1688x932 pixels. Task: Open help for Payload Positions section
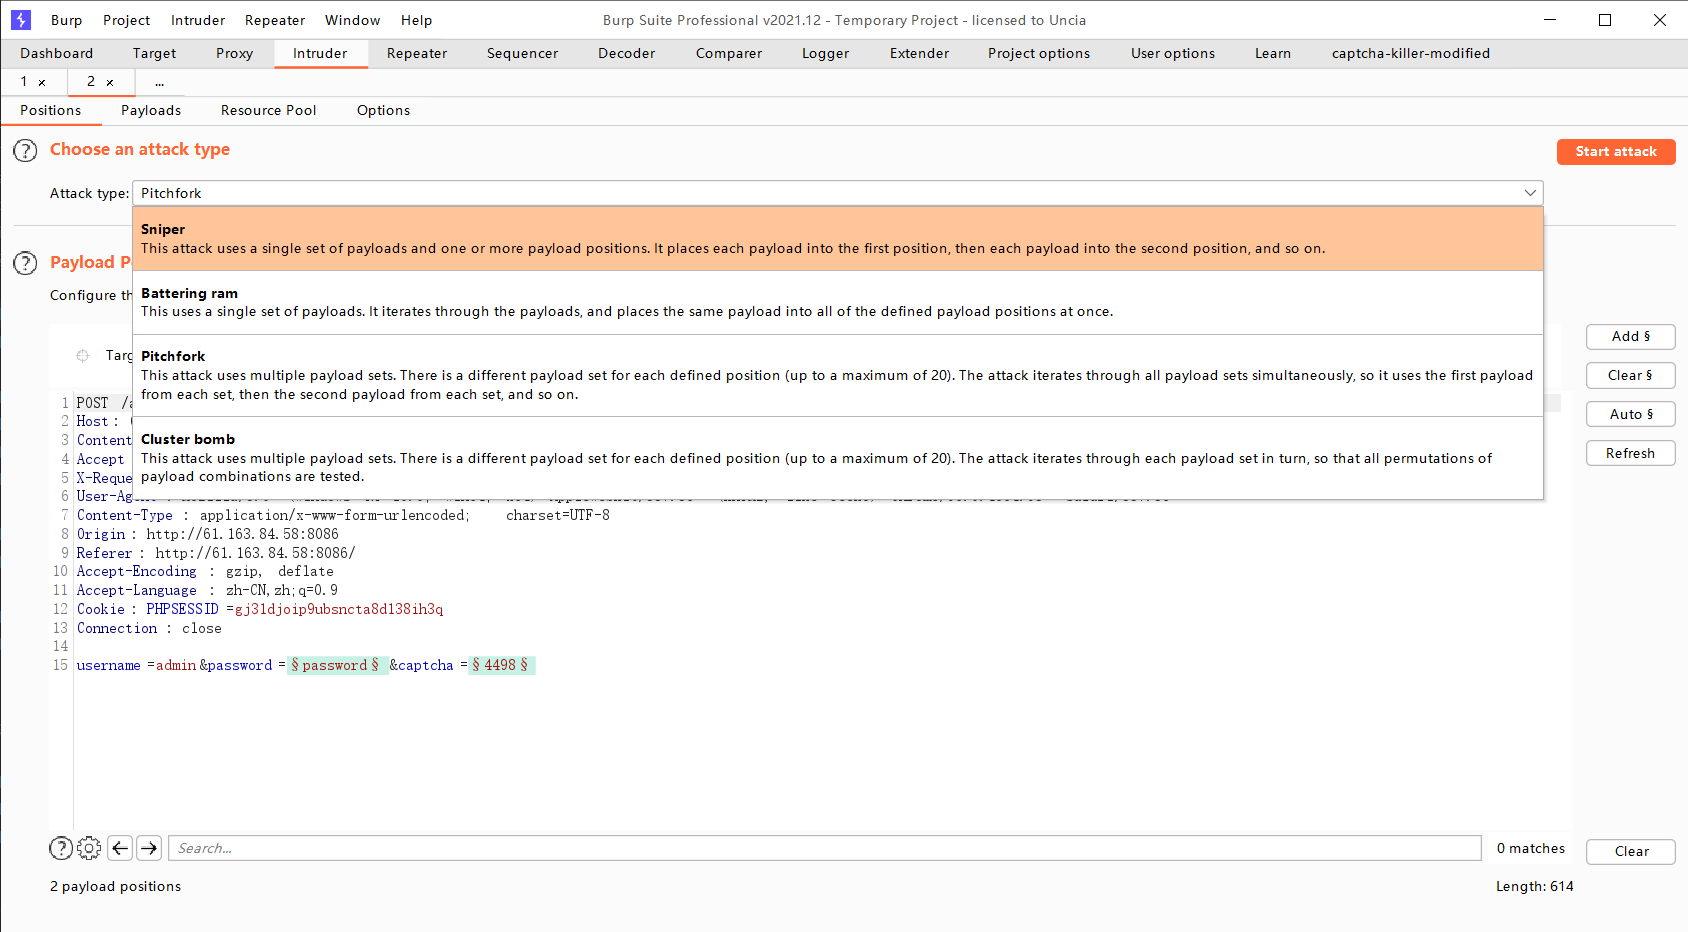tap(25, 263)
